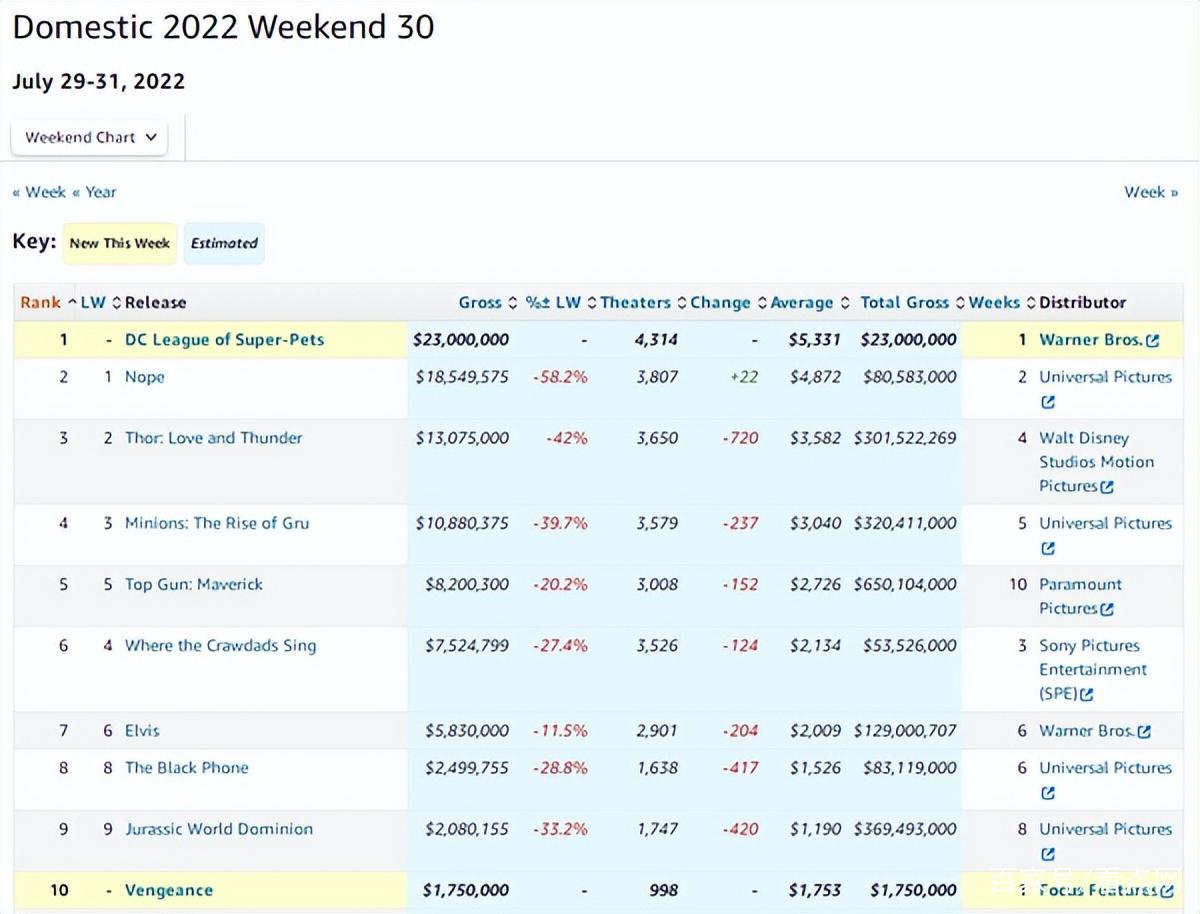Open the Weekend Chart dropdown
Screen dimensions: 1200x914
coord(90,138)
